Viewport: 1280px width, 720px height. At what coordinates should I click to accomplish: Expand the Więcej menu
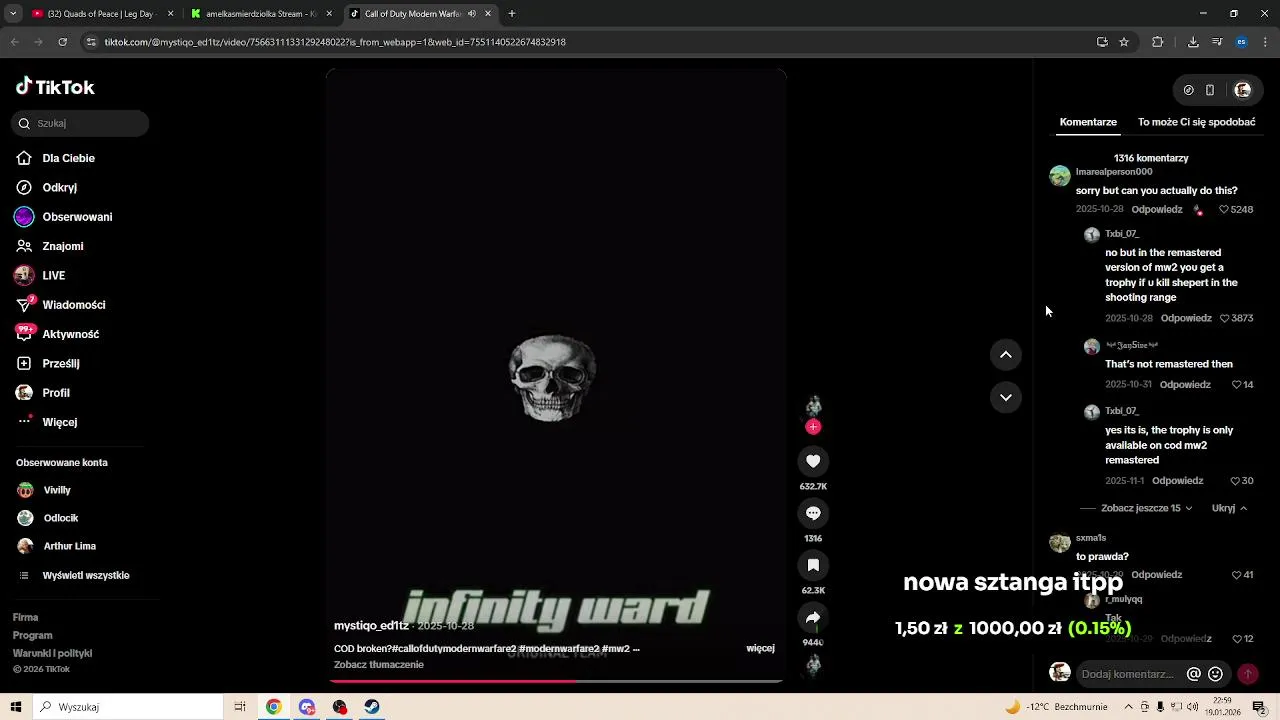47,422
